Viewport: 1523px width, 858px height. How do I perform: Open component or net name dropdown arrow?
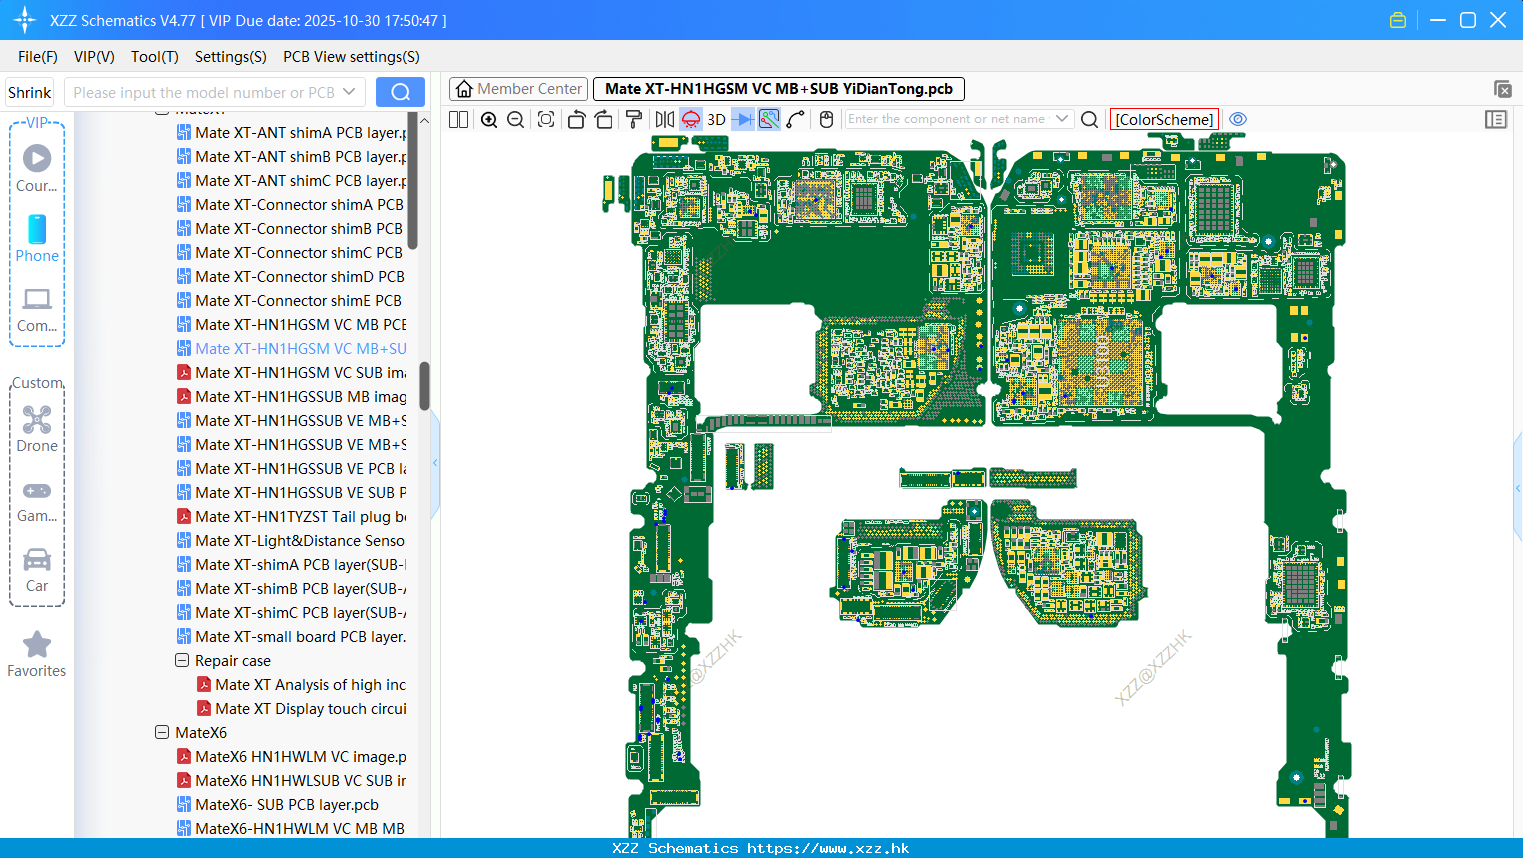(1062, 119)
